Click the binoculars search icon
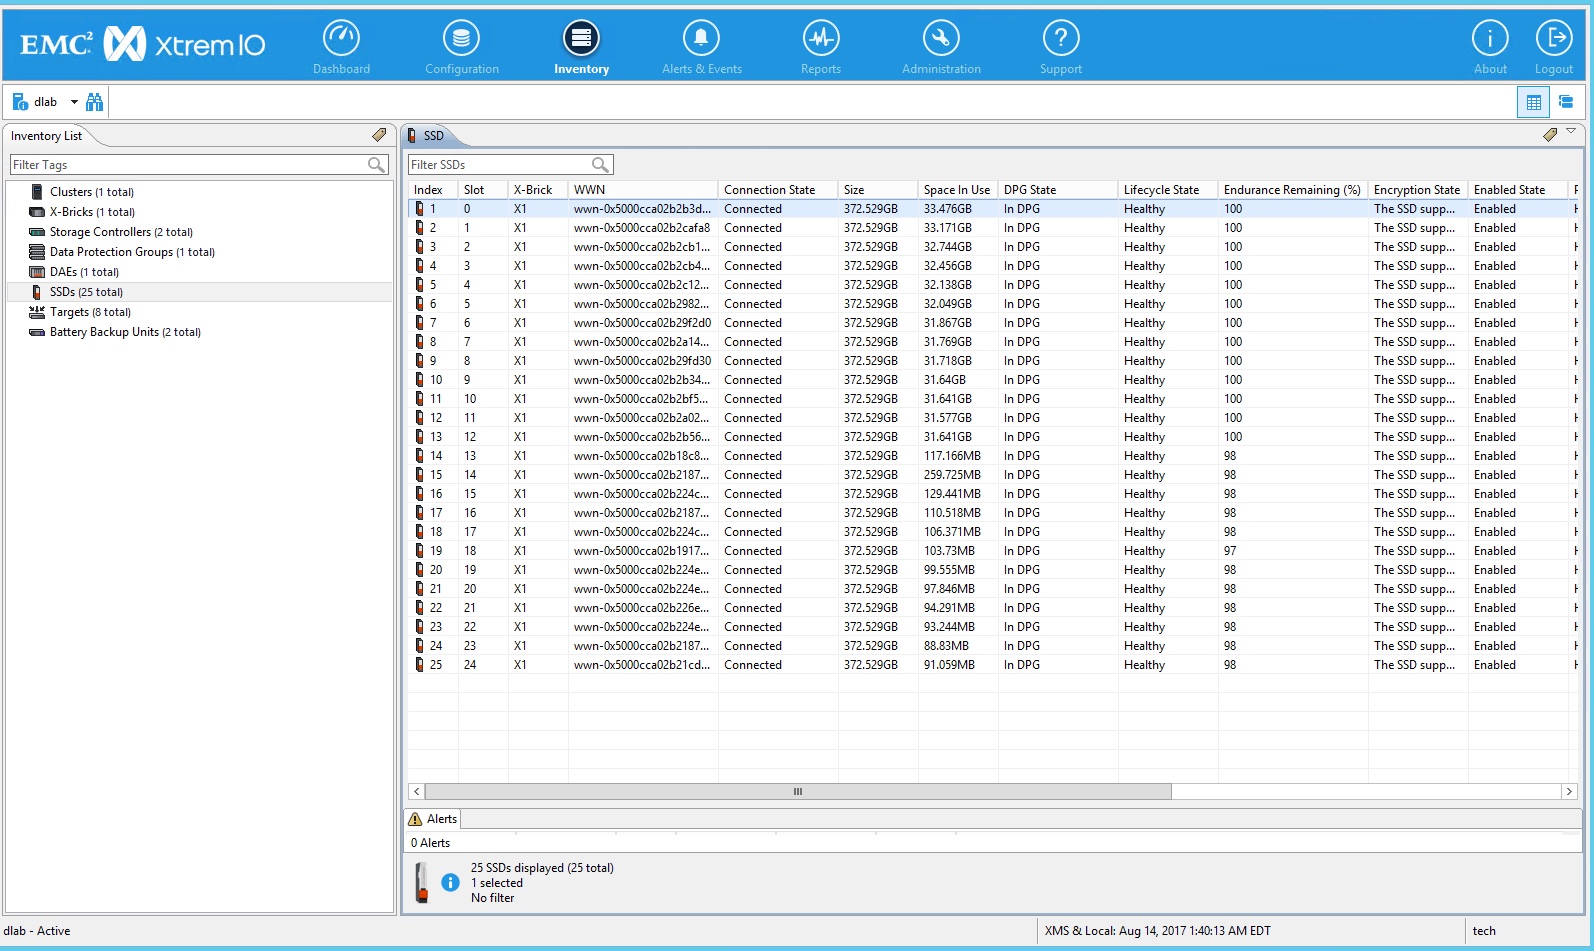Screen dimensions: 1594x951 click(95, 102)
